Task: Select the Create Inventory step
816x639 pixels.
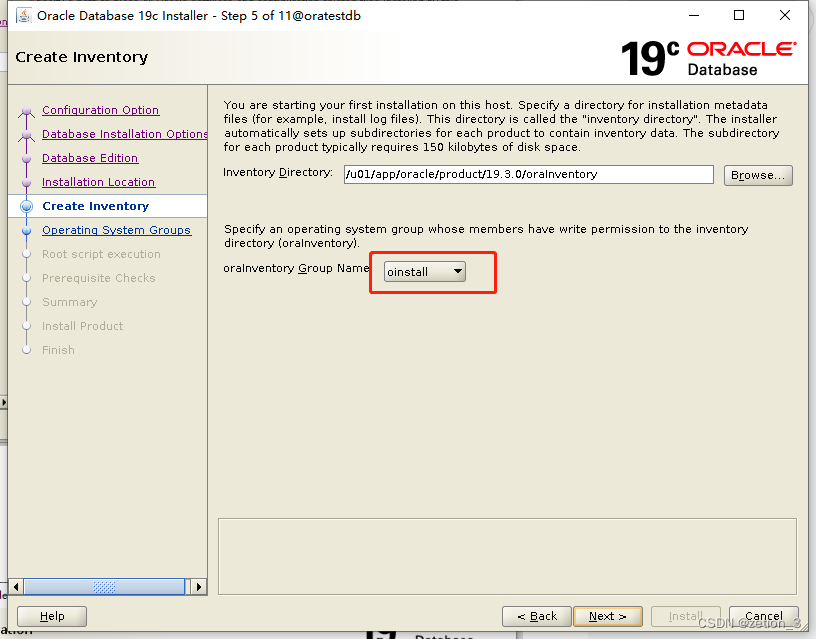Action: pos(96,206)
